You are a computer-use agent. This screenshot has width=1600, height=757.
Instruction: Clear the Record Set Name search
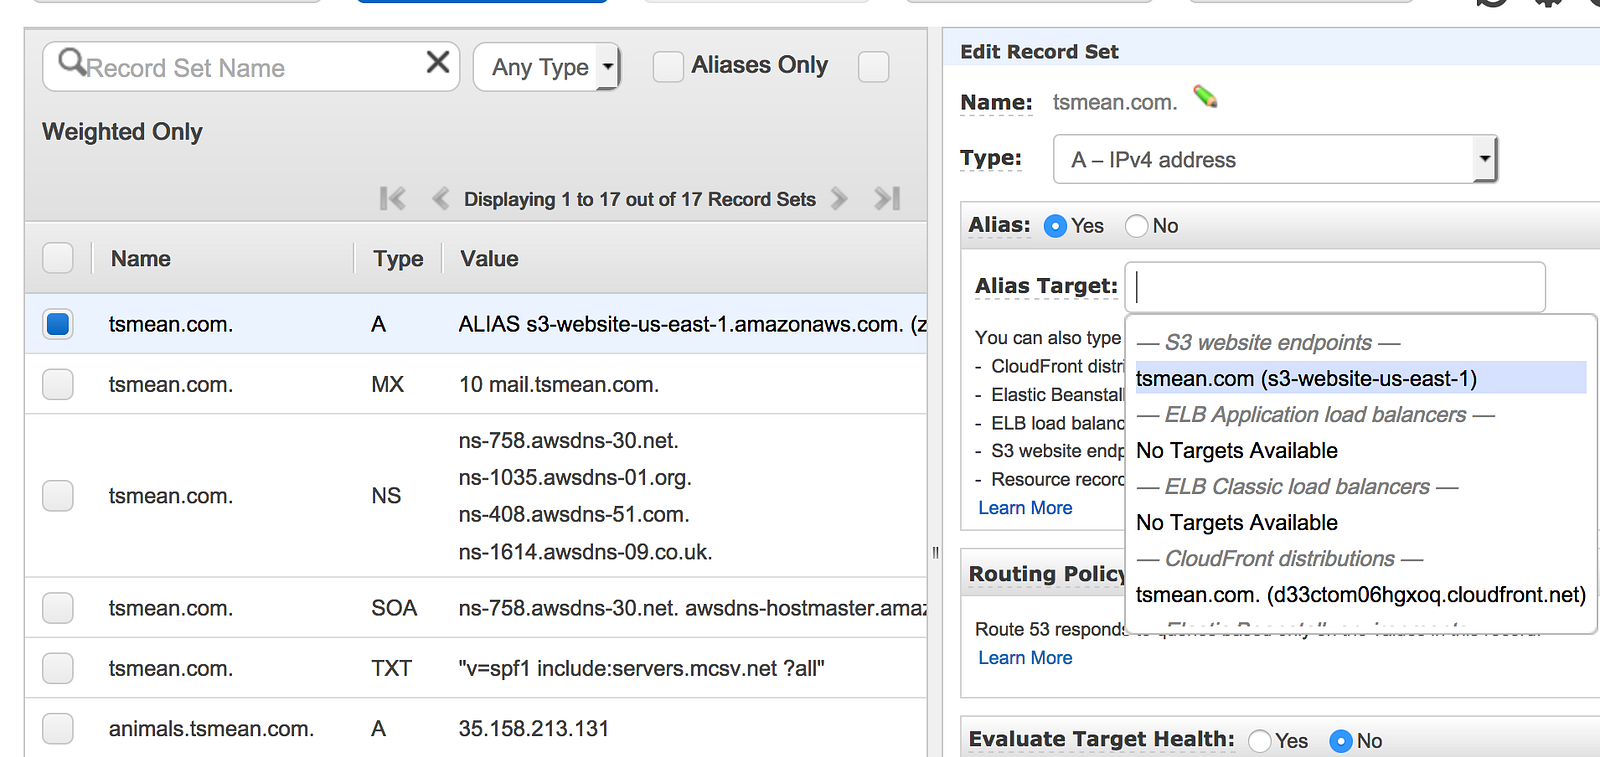[437, 63]
